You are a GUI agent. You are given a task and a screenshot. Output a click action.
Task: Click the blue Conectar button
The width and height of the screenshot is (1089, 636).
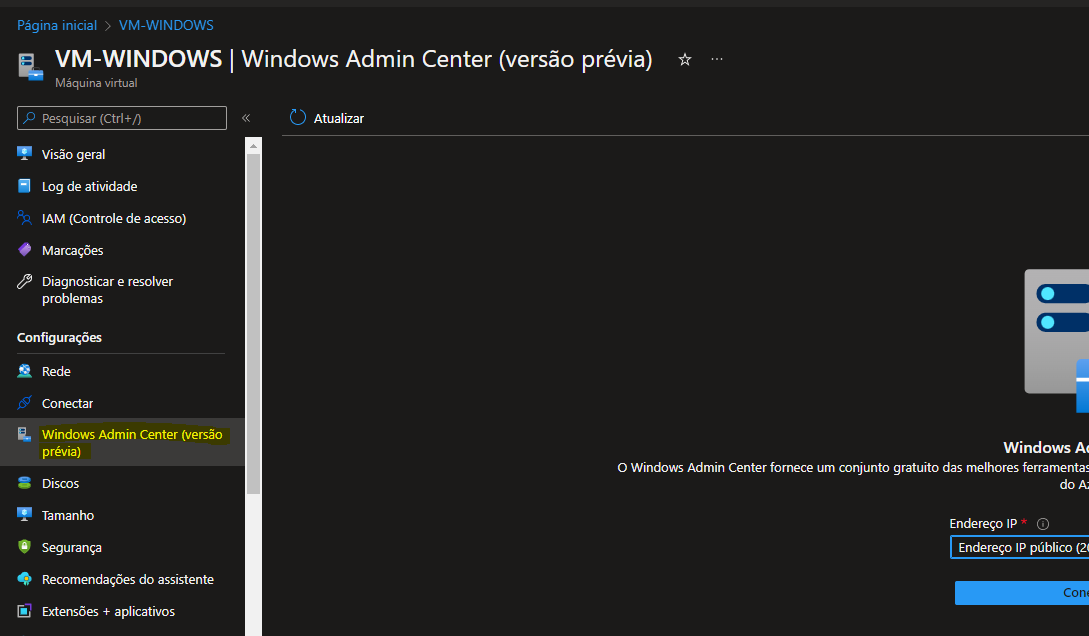(1022, 593)
